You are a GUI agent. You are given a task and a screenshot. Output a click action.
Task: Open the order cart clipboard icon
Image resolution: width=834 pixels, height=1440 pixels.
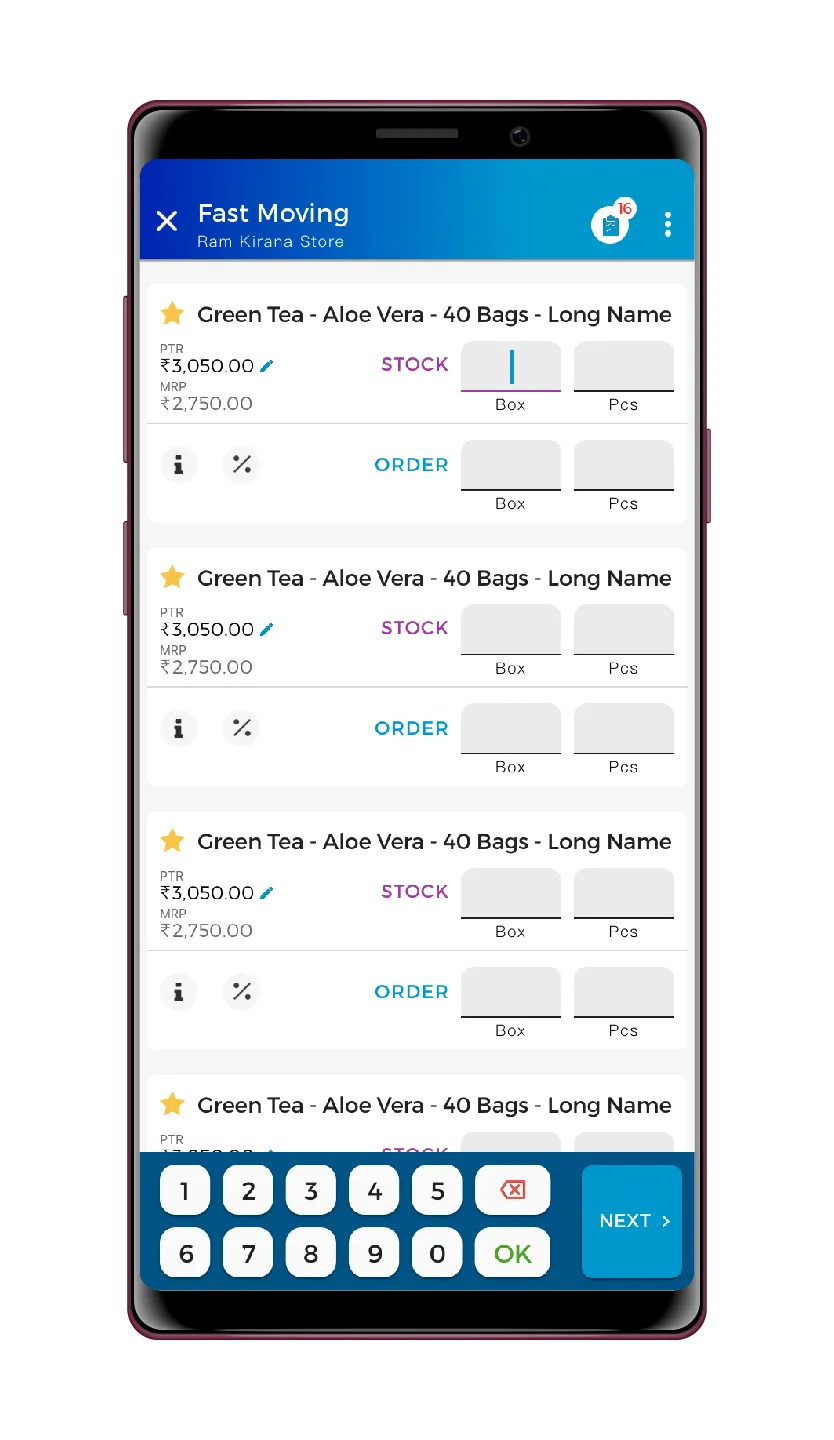[611, 225]
